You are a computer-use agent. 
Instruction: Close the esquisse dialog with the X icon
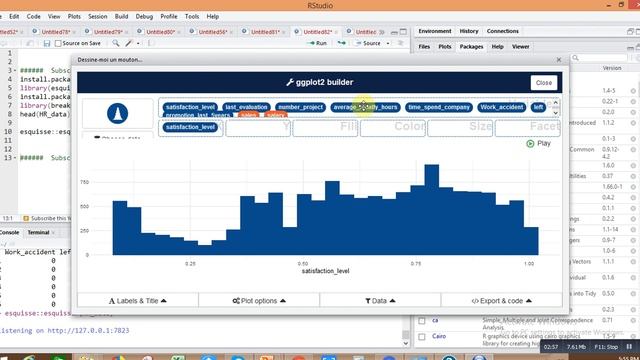(x=559, y=60)
